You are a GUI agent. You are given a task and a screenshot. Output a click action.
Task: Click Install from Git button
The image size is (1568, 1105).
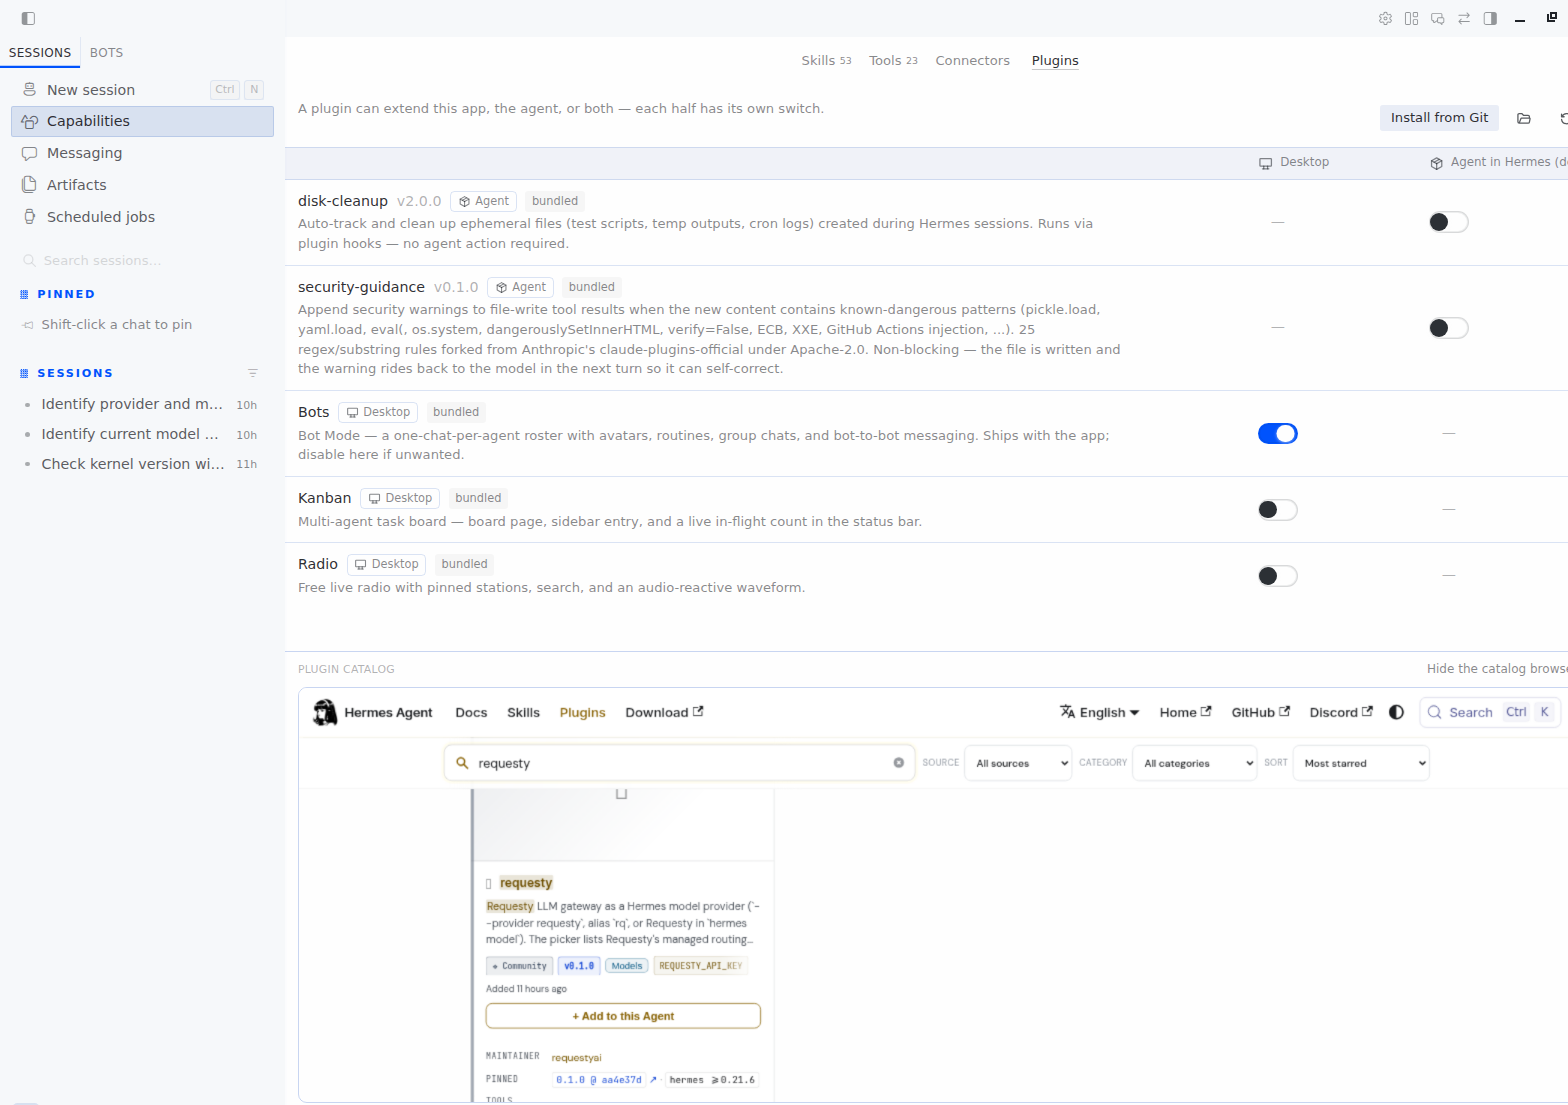pos(1439,118)
